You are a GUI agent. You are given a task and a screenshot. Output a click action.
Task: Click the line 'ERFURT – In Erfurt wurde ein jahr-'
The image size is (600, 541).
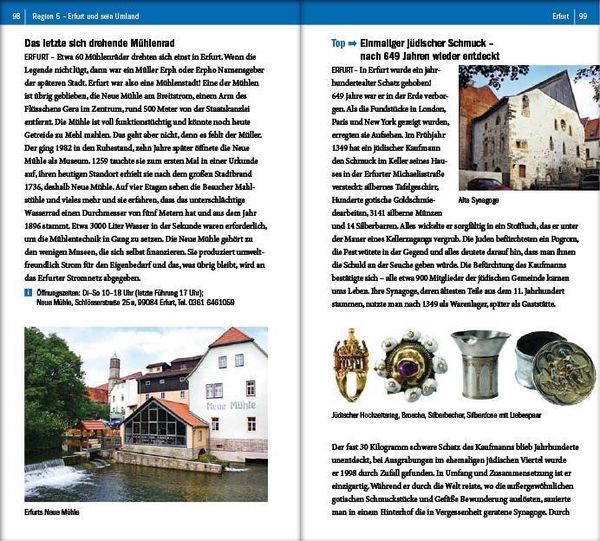(386, 70)
